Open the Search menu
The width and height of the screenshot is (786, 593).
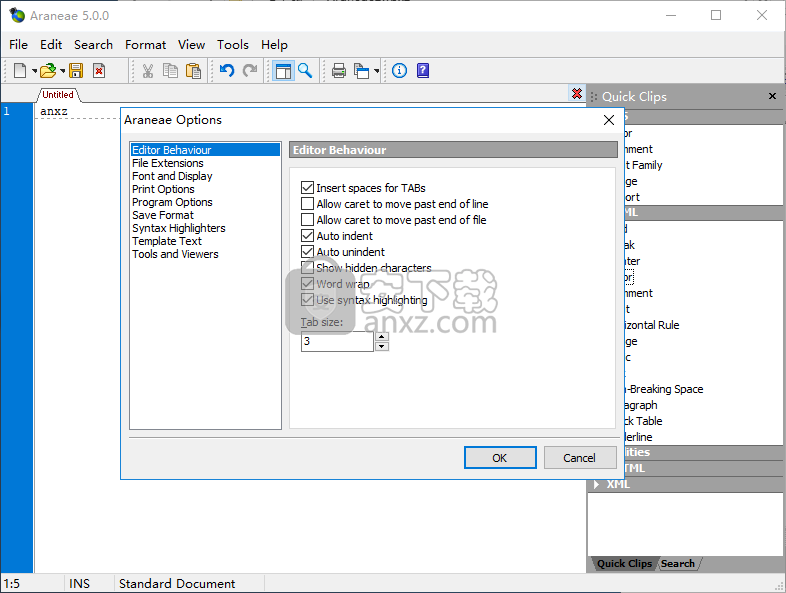tap(93, 45)
